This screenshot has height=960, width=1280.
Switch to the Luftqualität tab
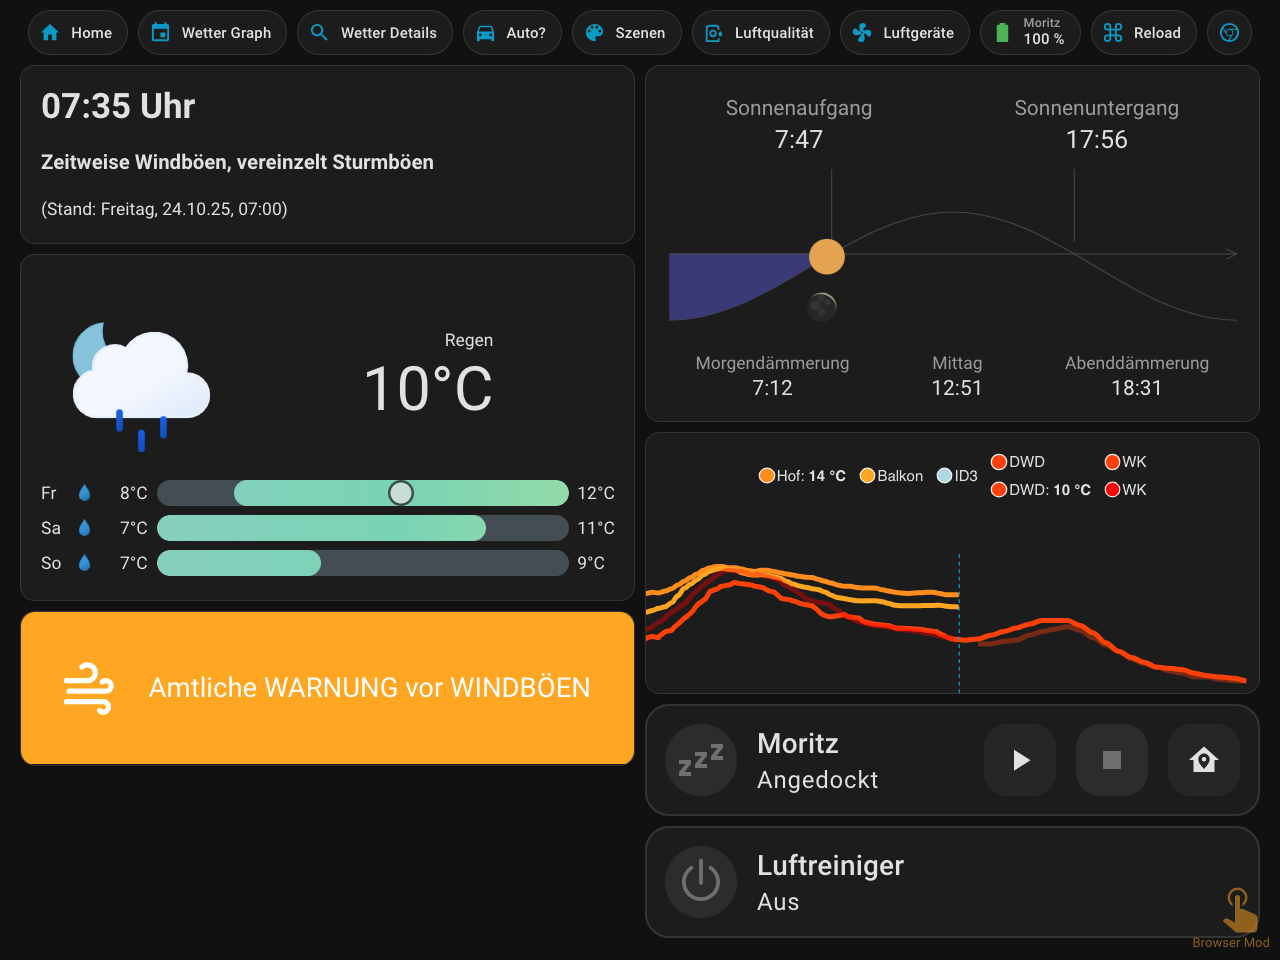[760, 33]
